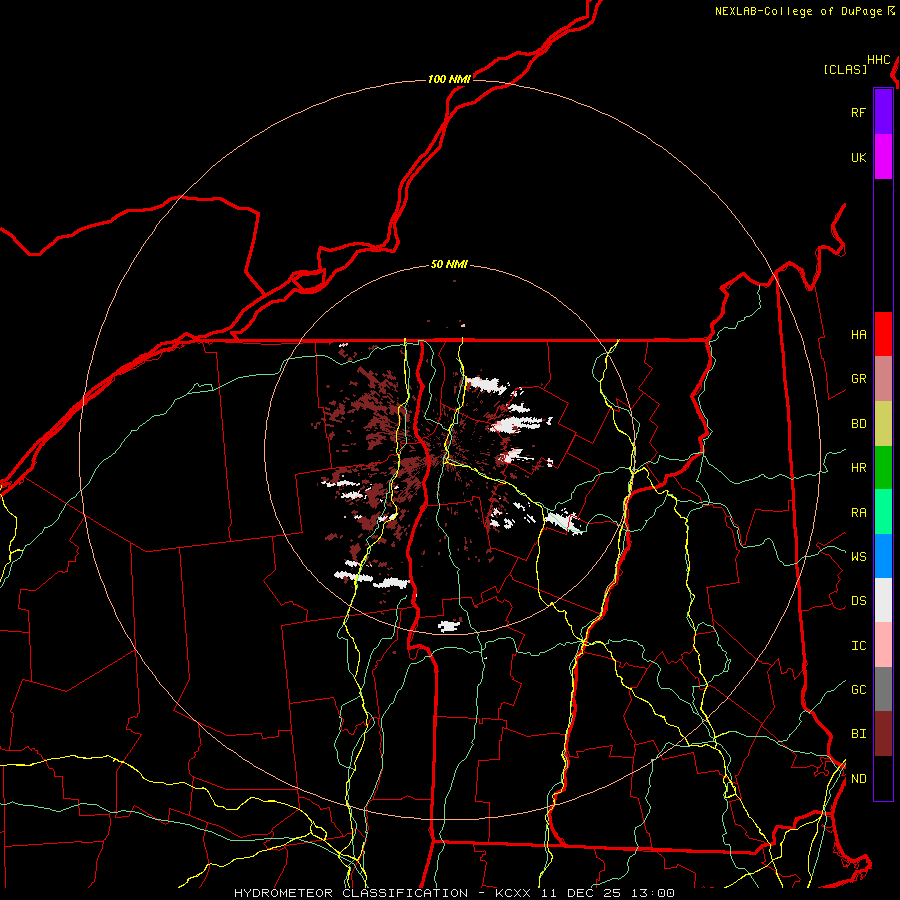Click the BD legend label
Image resolution: width=900 pixels, height=900 pixels.
(x=858, y=424)
